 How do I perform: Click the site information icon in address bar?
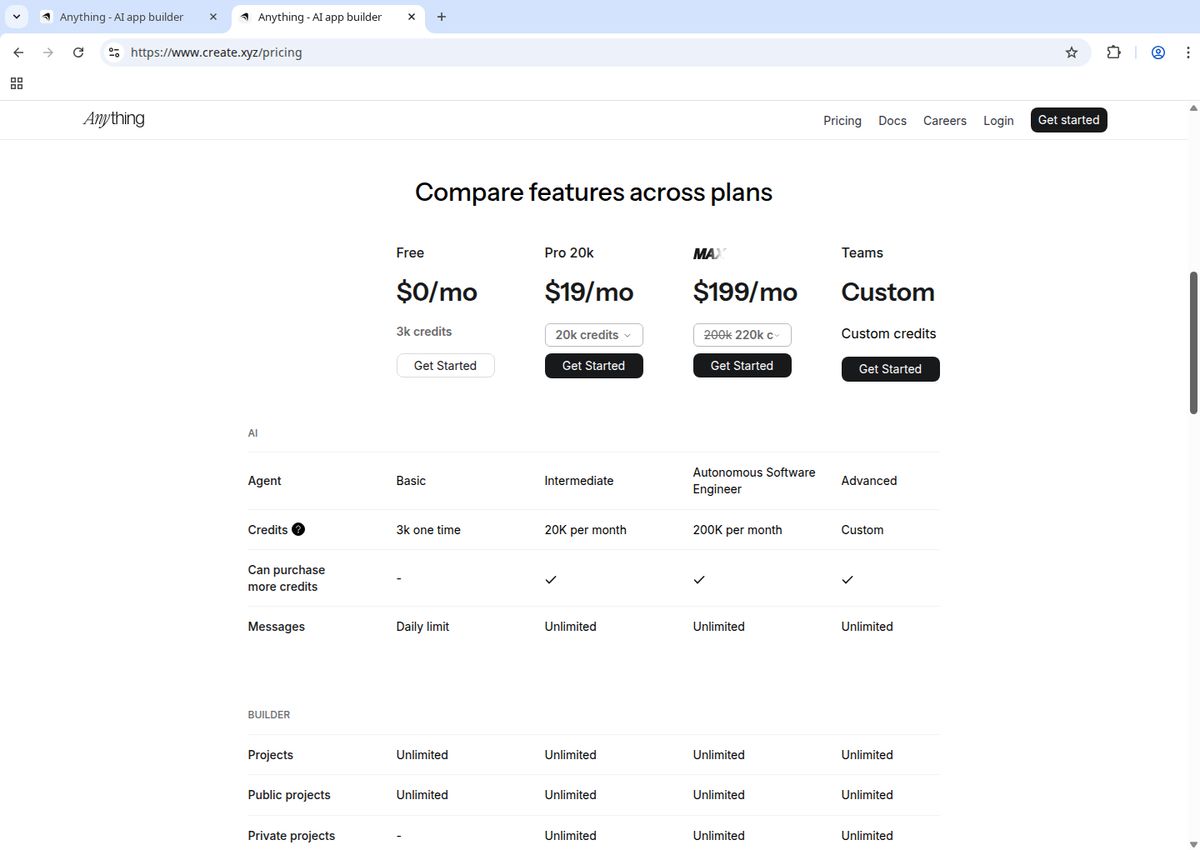point(114,52)
